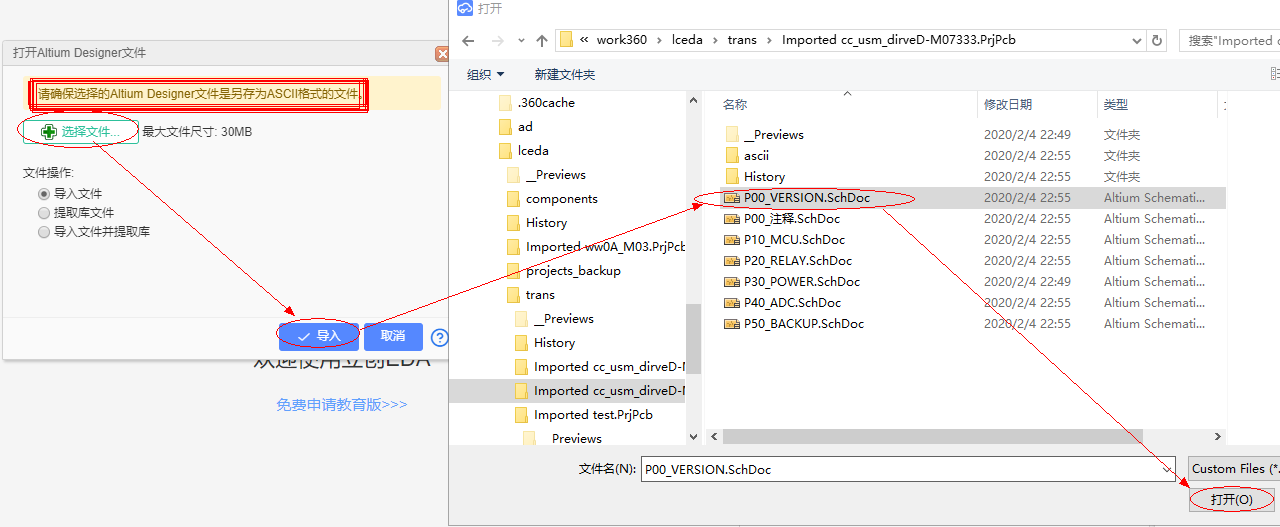Select components folder in the navigation tree
1280x527 pixels.
coord(562,198)
